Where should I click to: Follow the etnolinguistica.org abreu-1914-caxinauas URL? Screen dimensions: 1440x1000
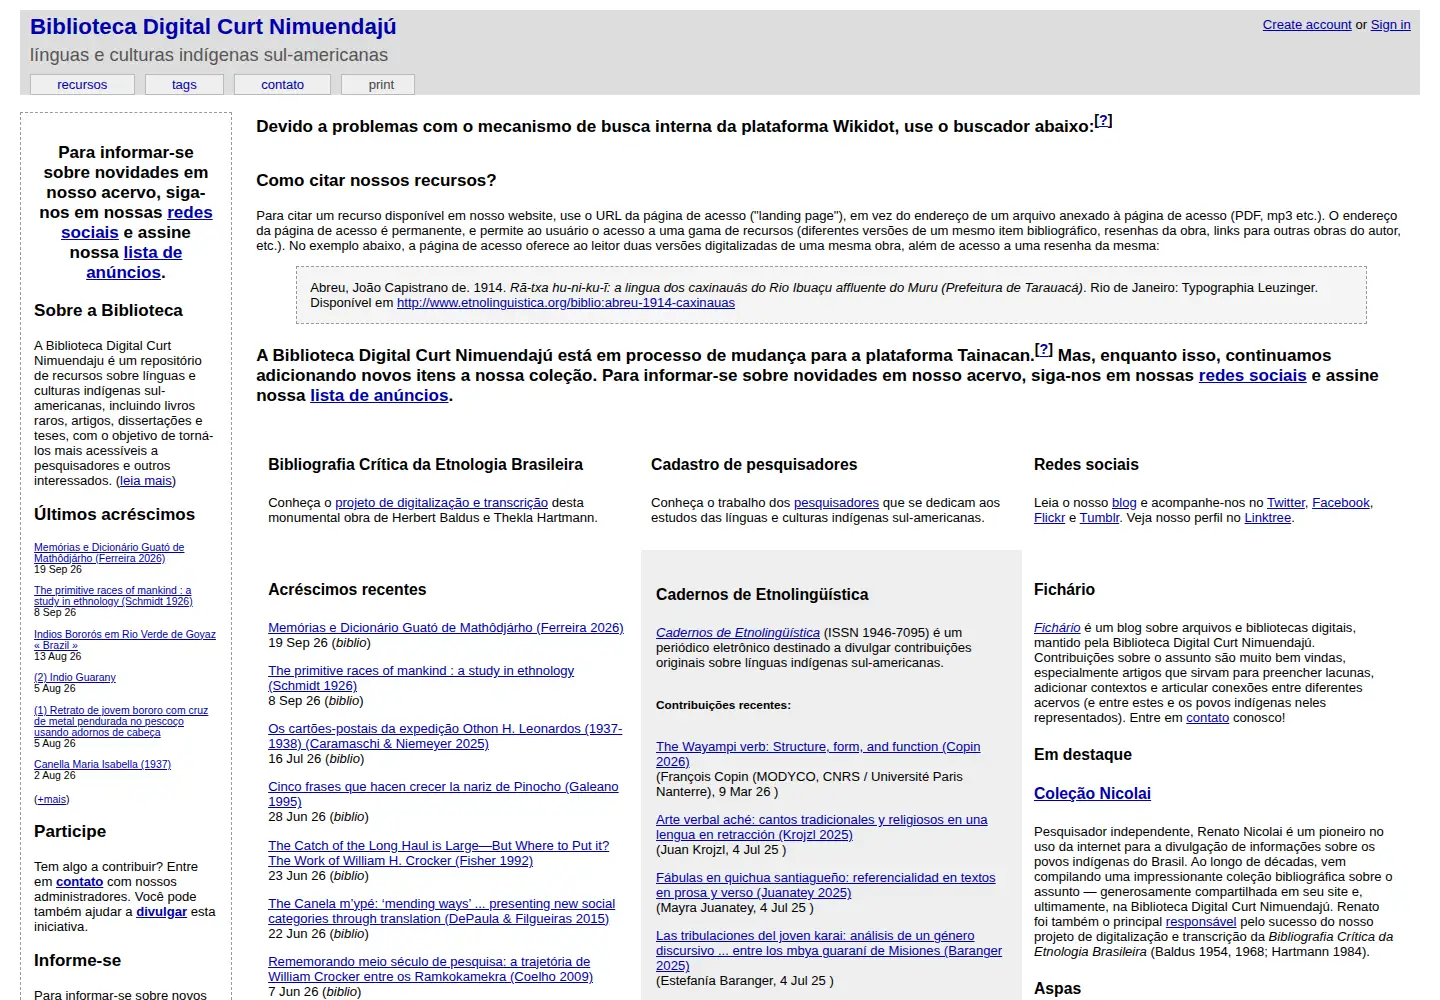pos(566,303)
